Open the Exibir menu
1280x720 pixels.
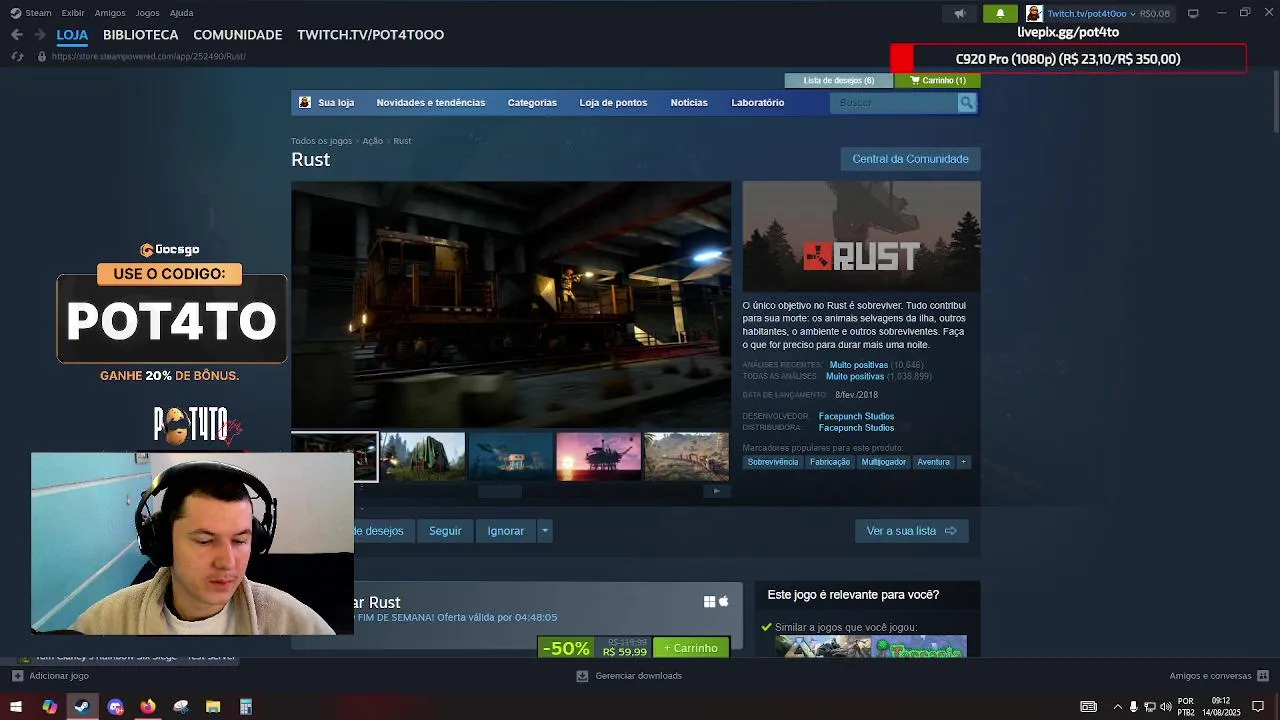[73, 13]
